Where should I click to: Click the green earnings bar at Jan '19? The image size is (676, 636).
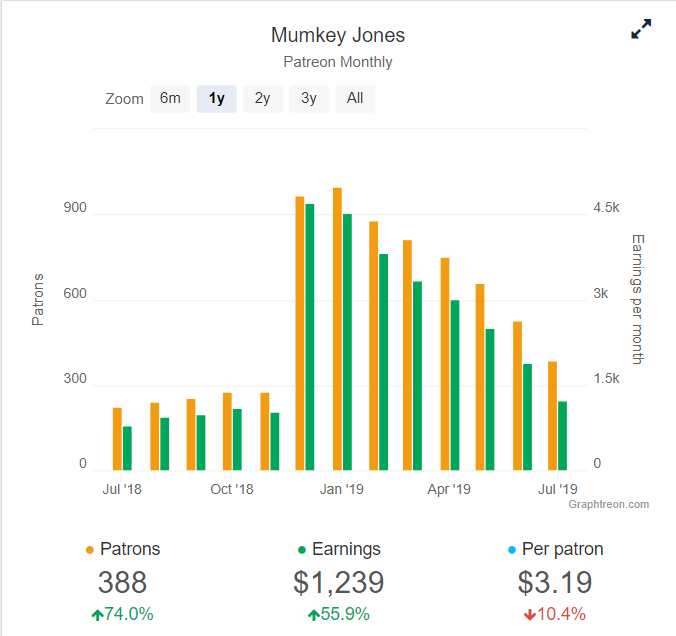tap(347, 342)
